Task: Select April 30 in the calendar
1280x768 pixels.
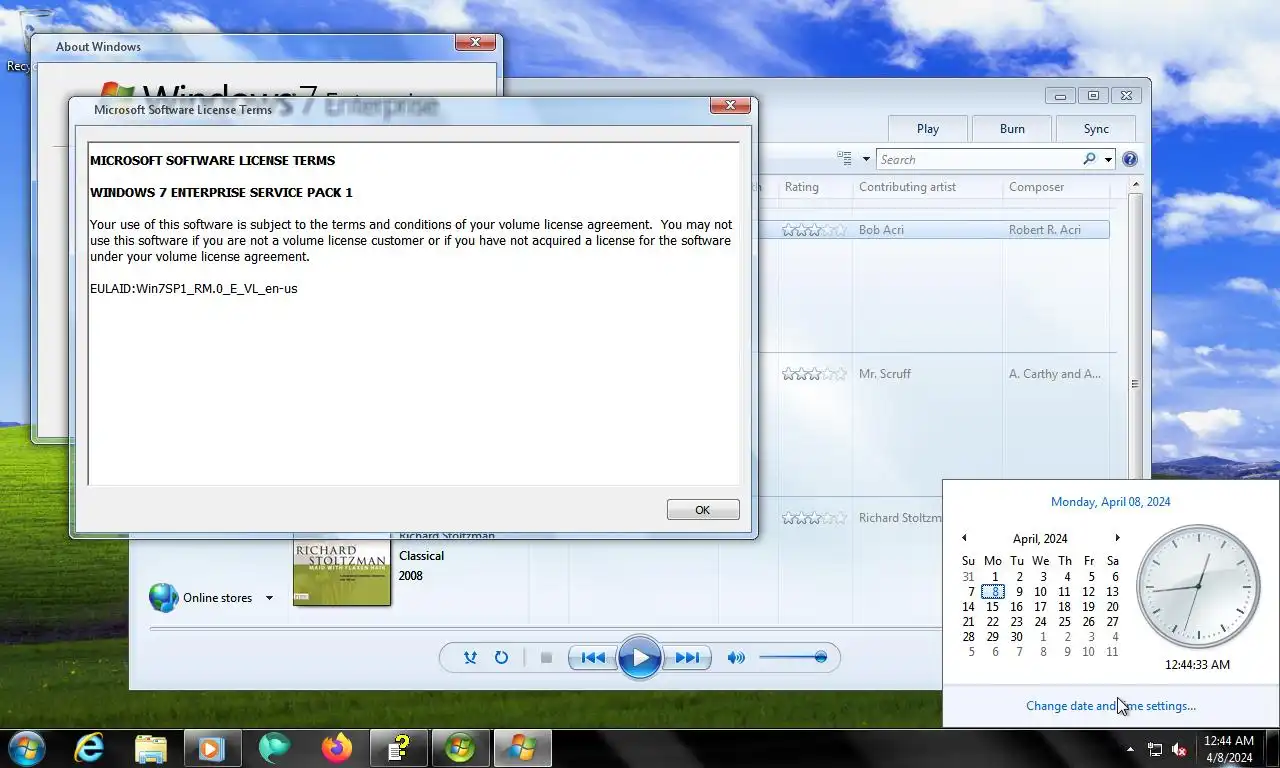Action: 1016,637
